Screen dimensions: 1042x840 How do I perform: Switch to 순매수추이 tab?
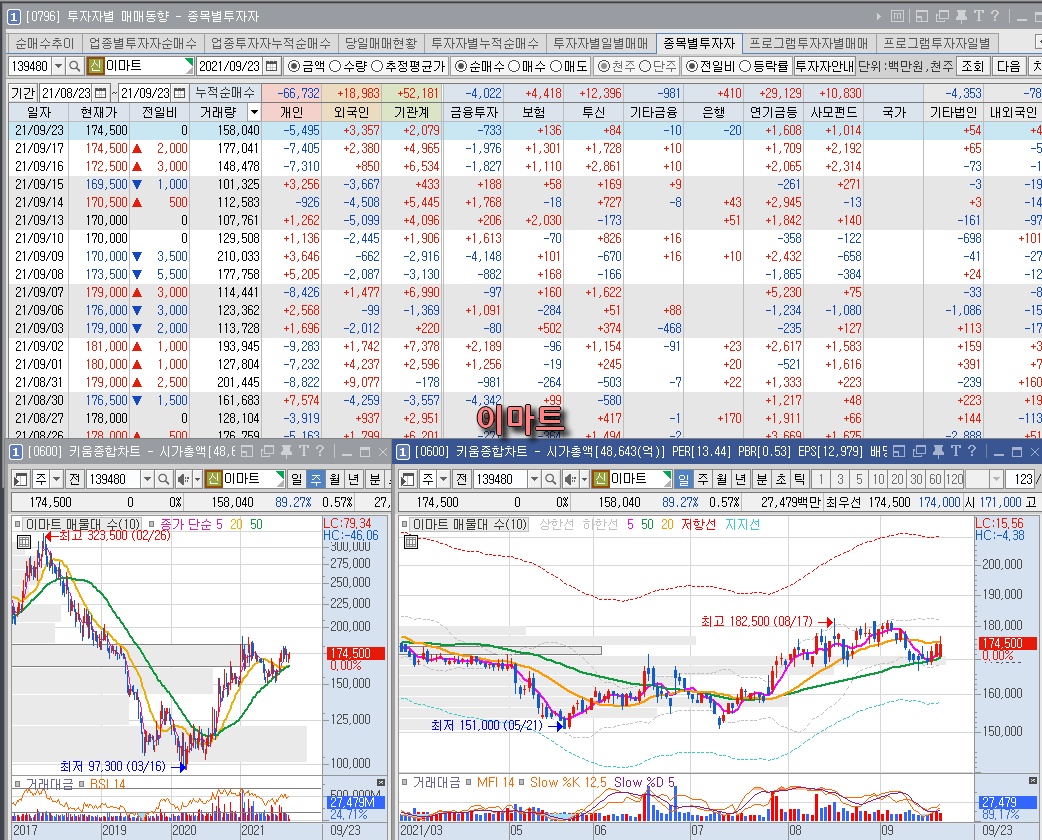(x=45, y=43)
